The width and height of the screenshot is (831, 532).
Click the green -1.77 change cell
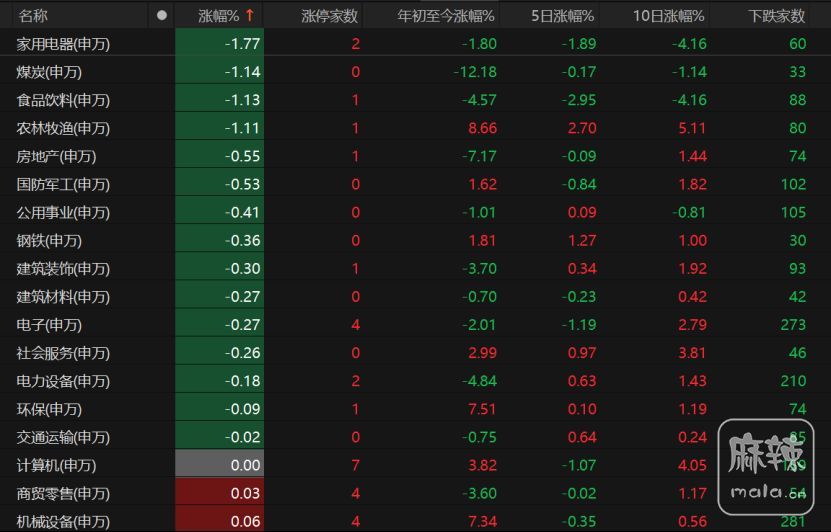(x=219, y=44)
